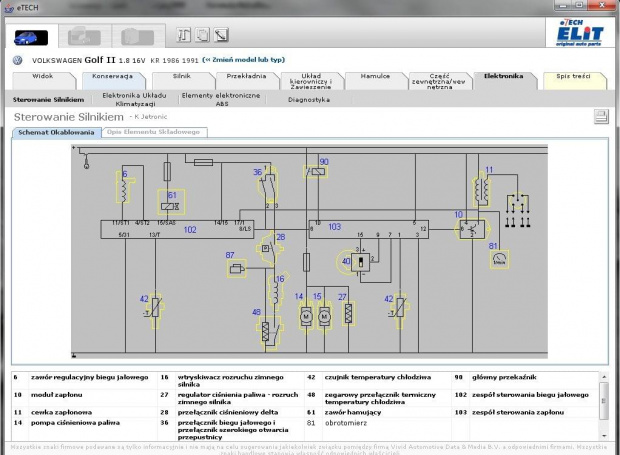Click the greyed-out third header icon
This screenshot has height=455, width=620.
(x=137, y=37)
